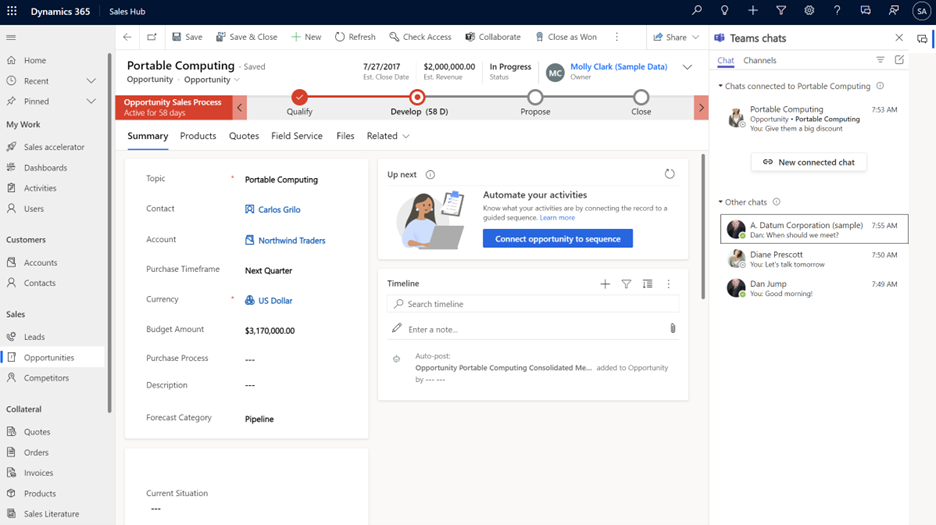The image size is (936, 525).
Task: Move to previous process stage arrow
Action: [239, 108]
